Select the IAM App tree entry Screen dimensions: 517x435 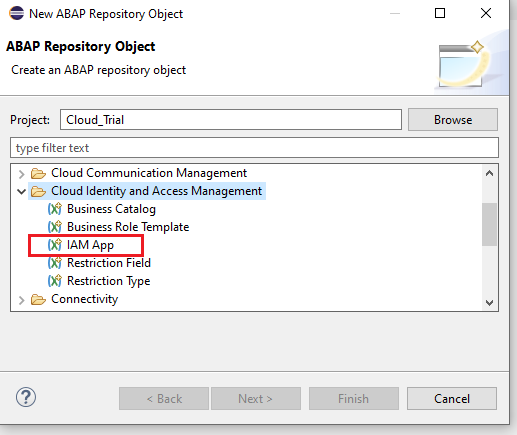[x=90, y=245]
